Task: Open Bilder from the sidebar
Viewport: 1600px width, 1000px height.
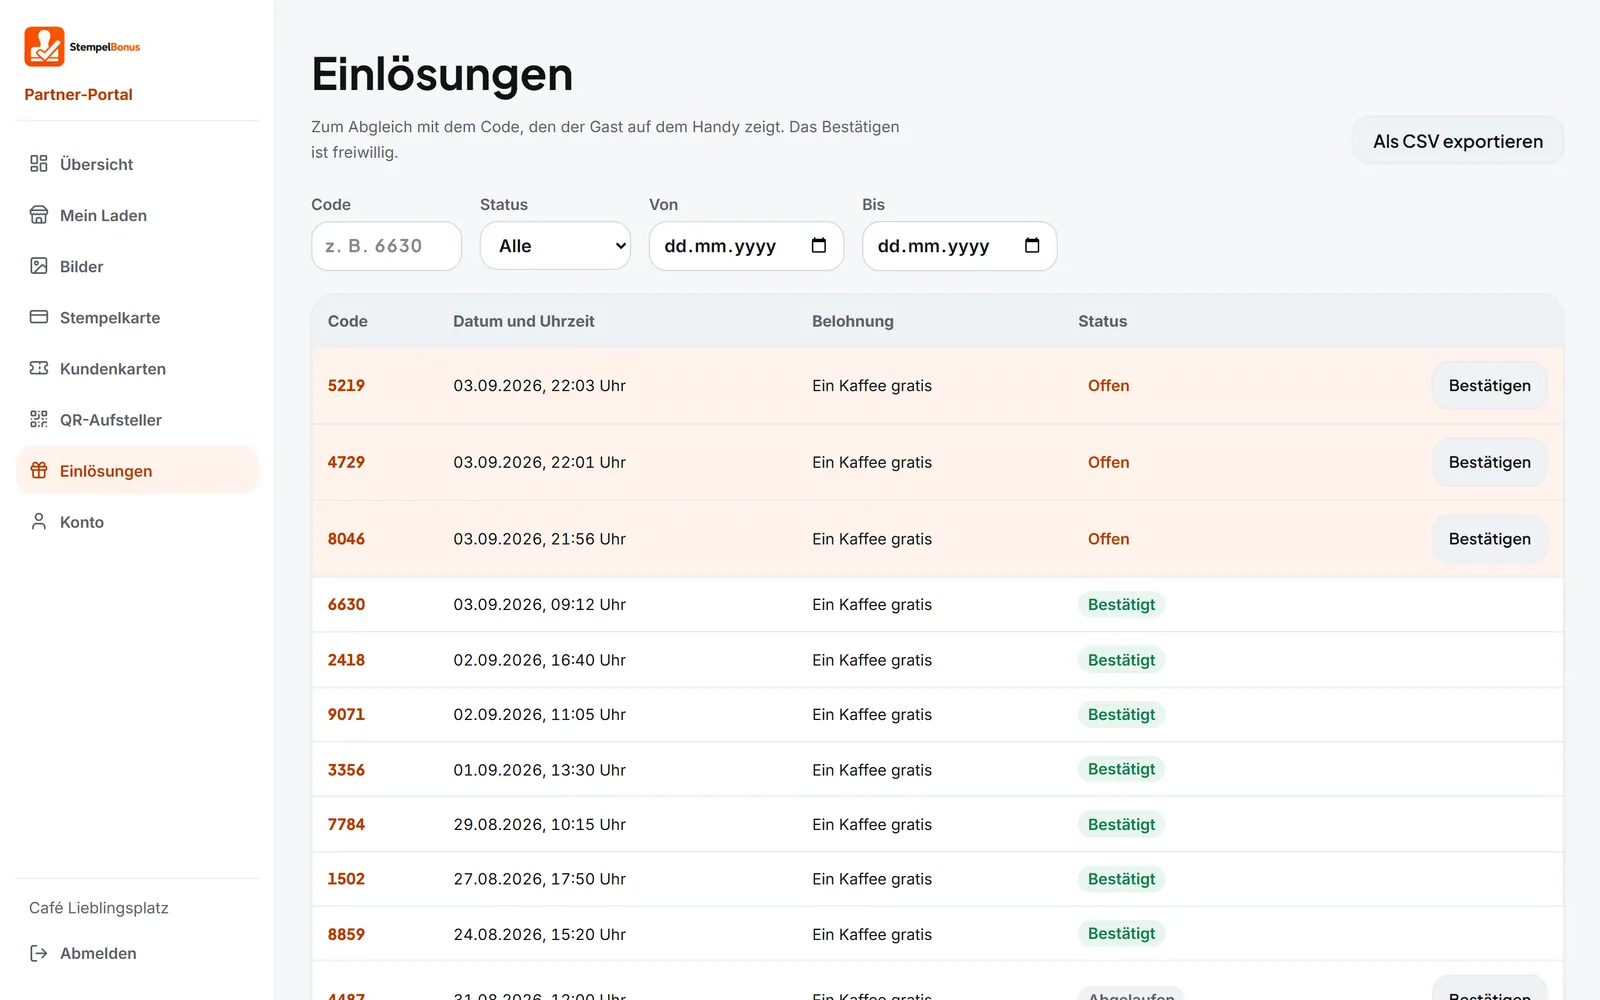Action: (137, 266)
